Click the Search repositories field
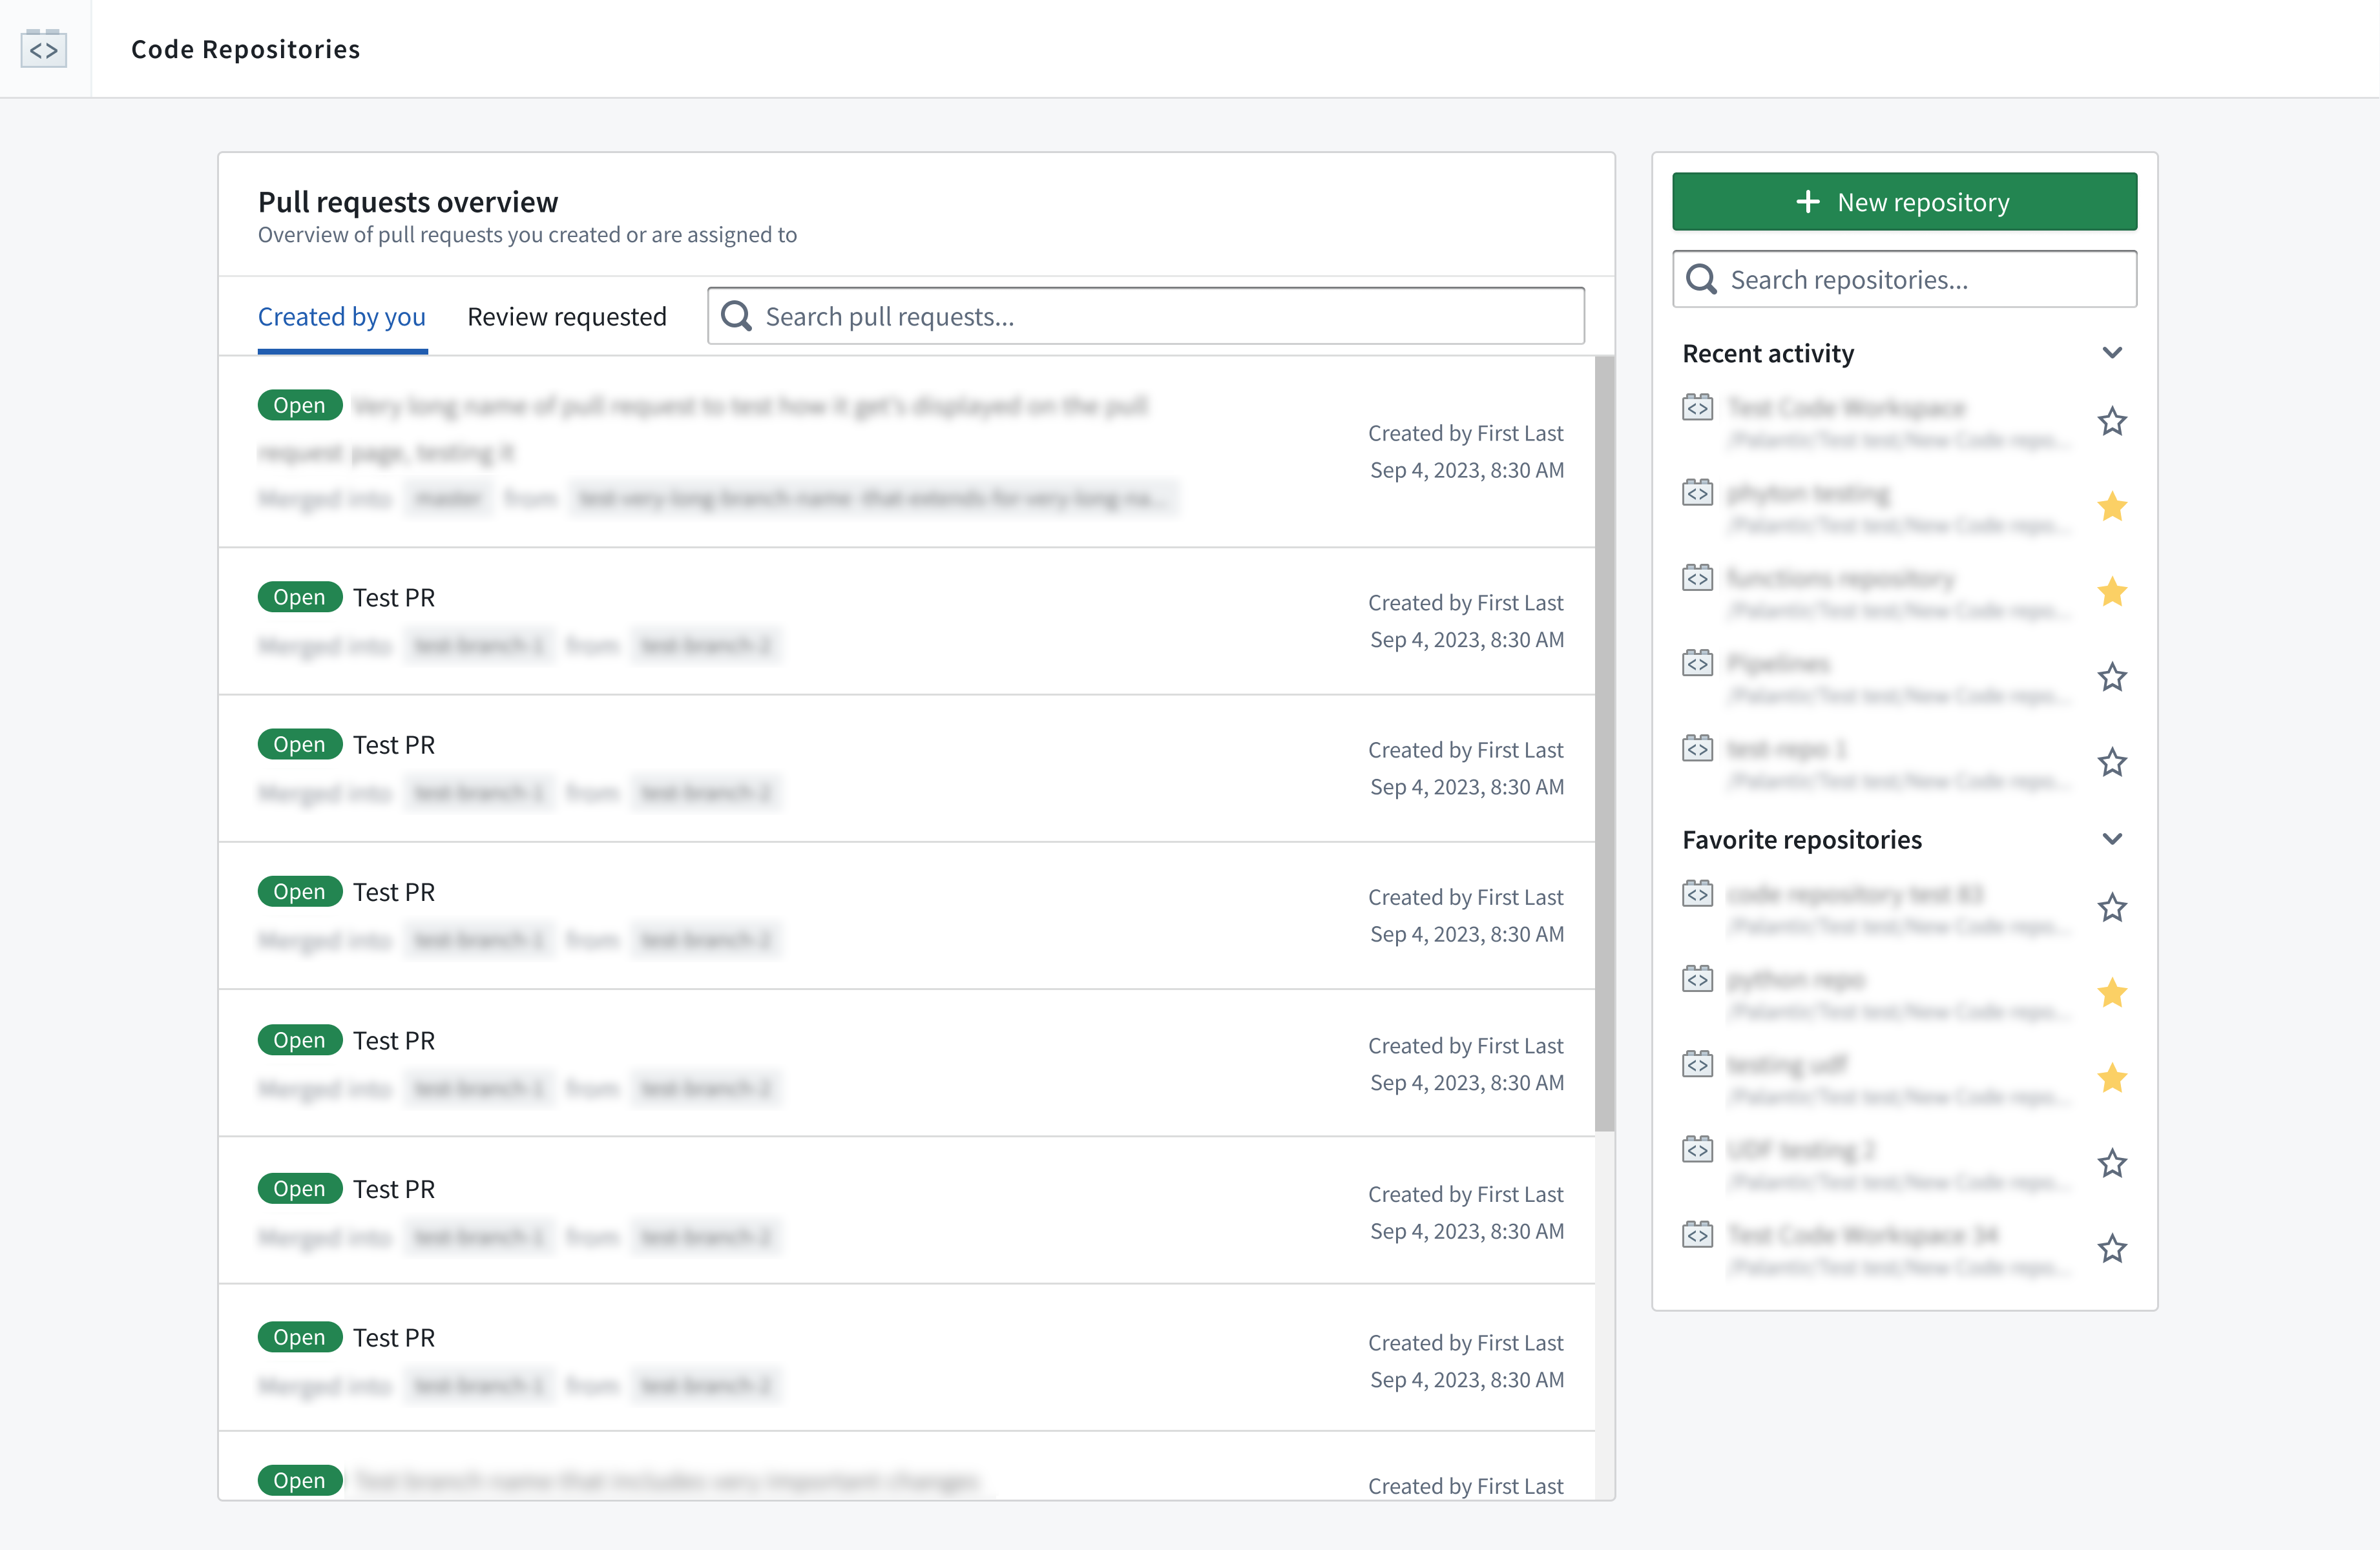The height and width of the screenshot is (1550, 2380). tap(1904, 279)
